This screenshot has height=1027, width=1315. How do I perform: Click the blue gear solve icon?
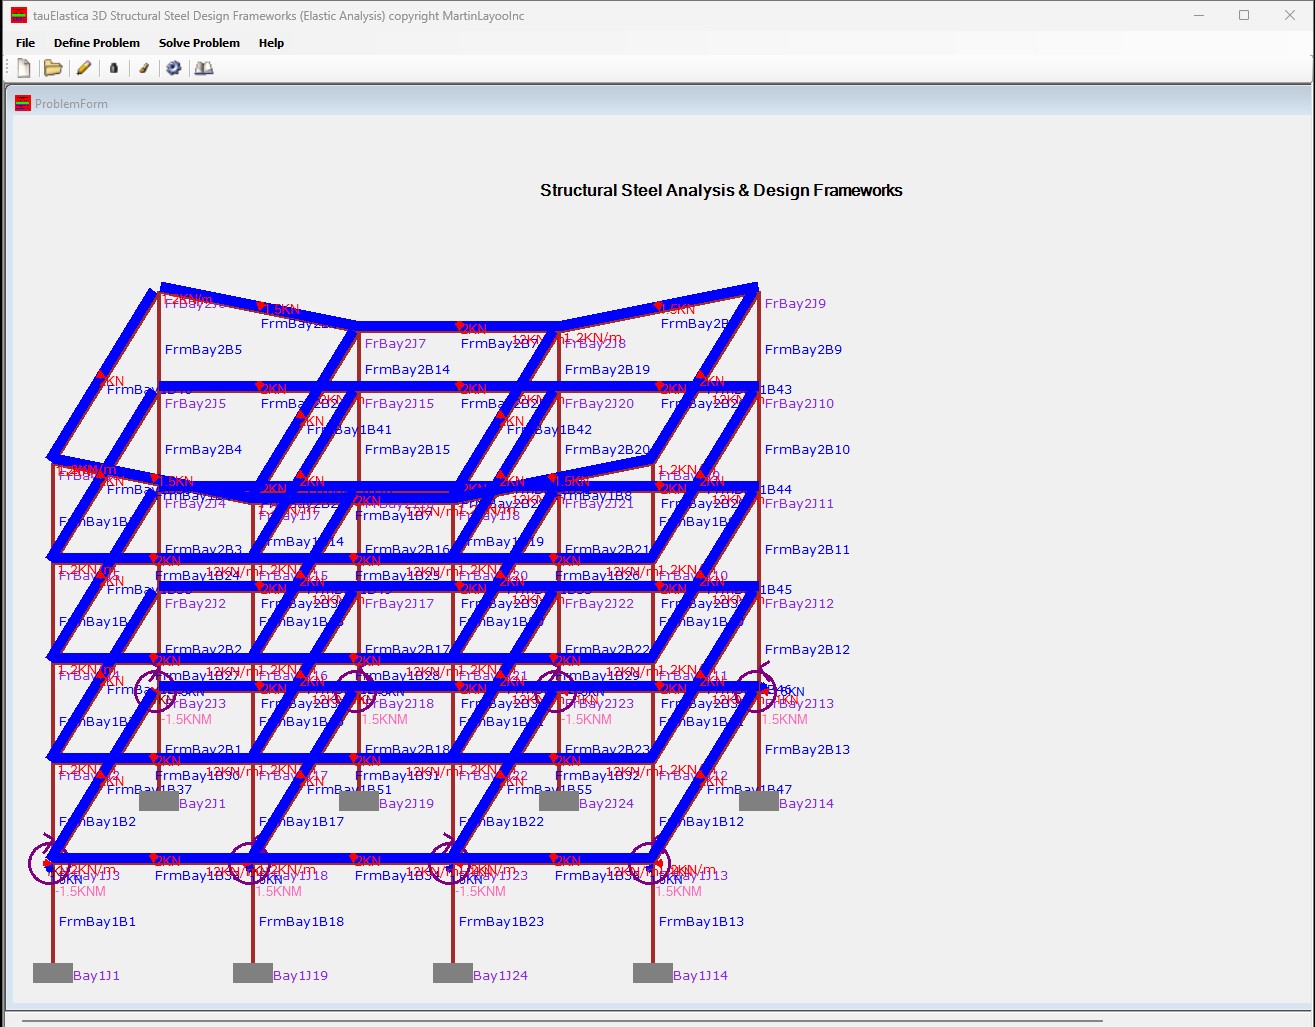173,68
